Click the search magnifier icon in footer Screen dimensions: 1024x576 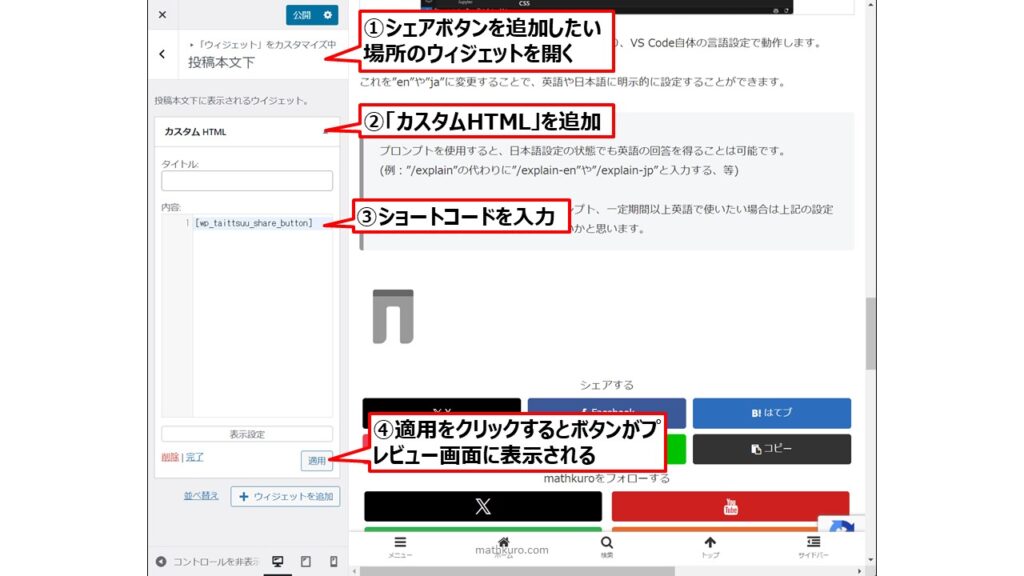(607, 545)
